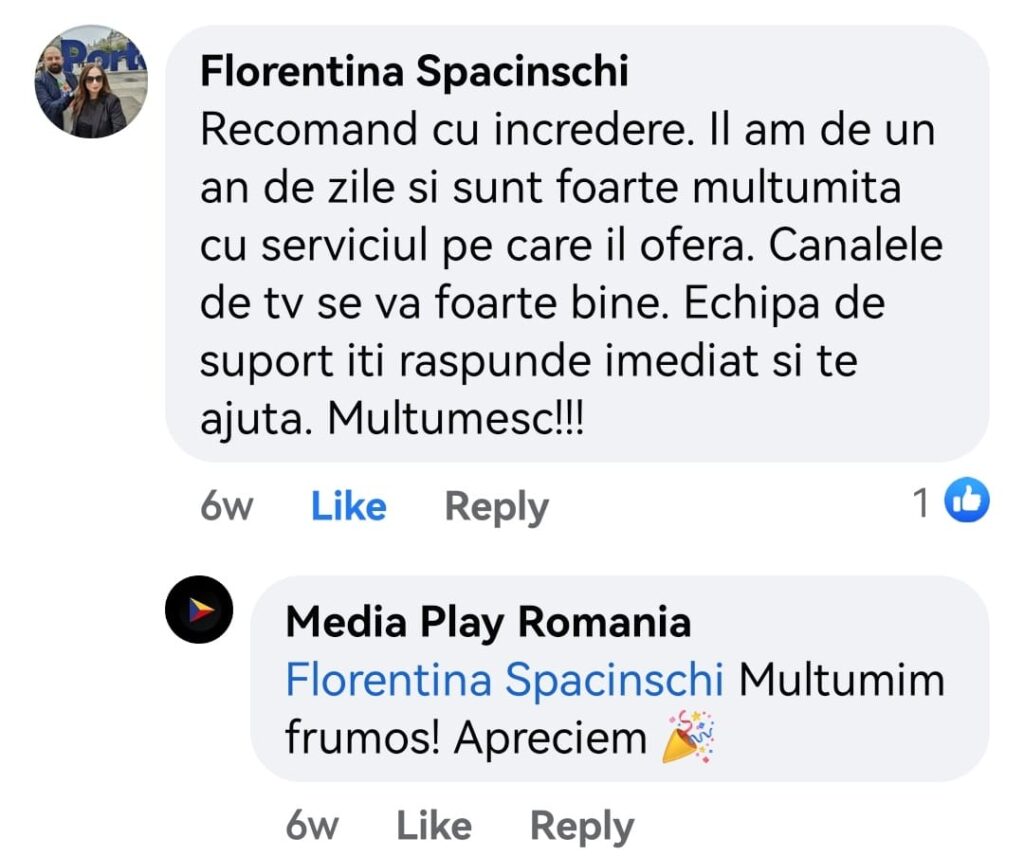Click the Media Play Romania page avatar
Viewport: 1024px width, 857px height.
[x=199, y=609]
